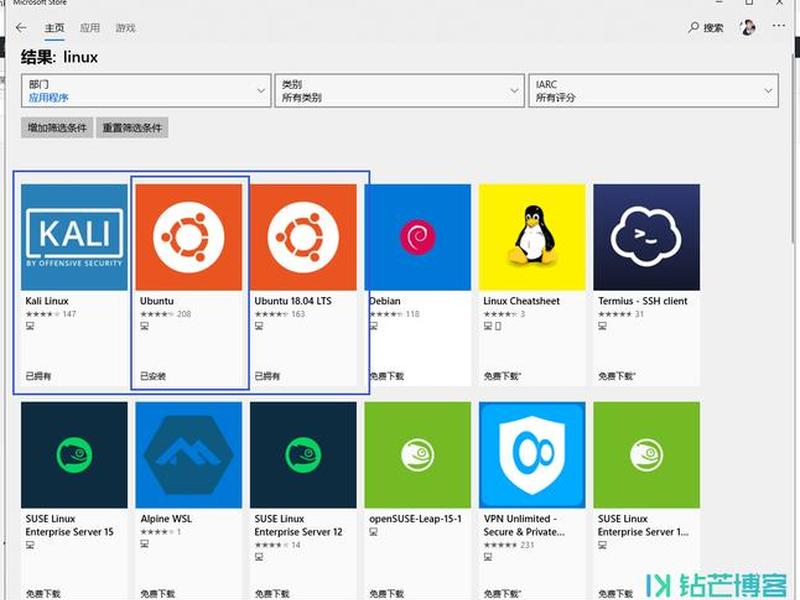Open the three-dot more menu
Screen dimensions: 800x600
779,26
